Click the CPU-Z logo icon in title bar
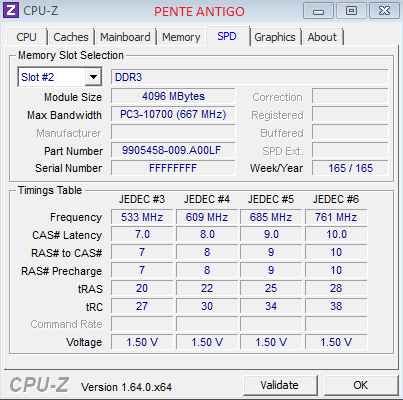This screenshot has width=403, height=400. click(11, 10)
